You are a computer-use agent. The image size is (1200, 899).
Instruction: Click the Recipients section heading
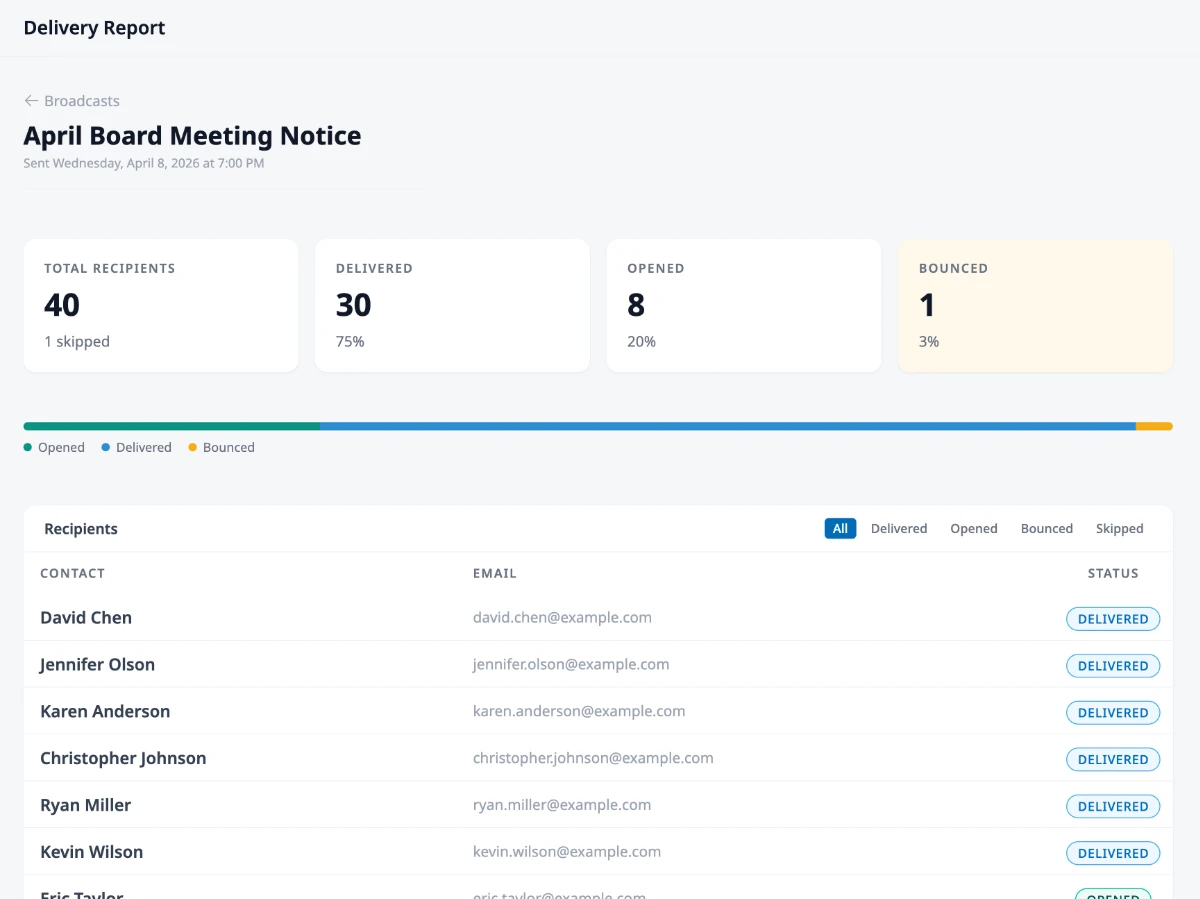[x=81, y=529]
